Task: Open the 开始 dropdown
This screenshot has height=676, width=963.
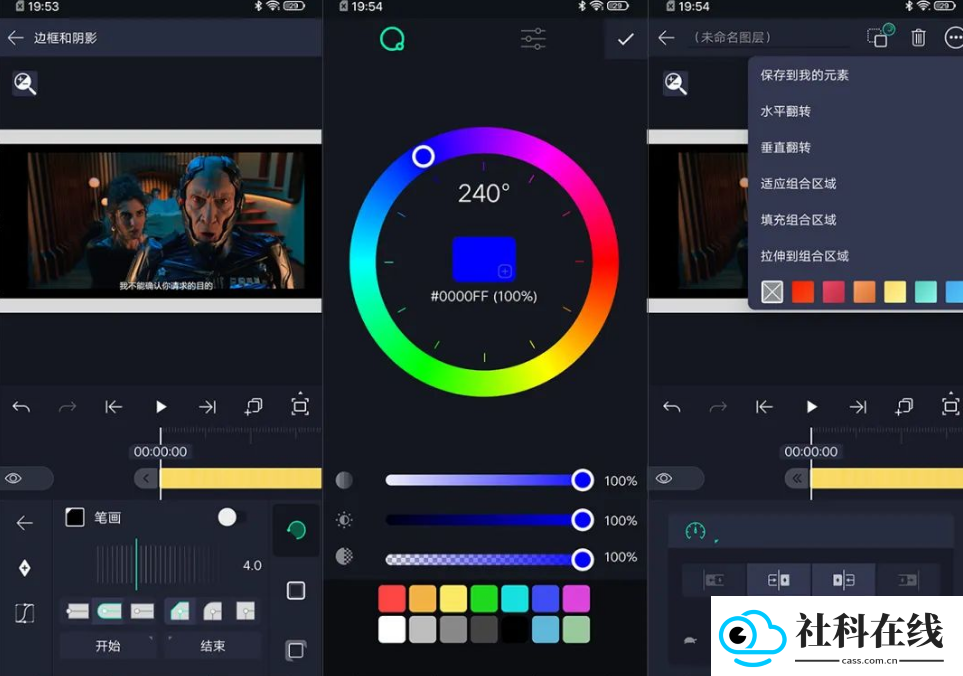Action: 108,646
